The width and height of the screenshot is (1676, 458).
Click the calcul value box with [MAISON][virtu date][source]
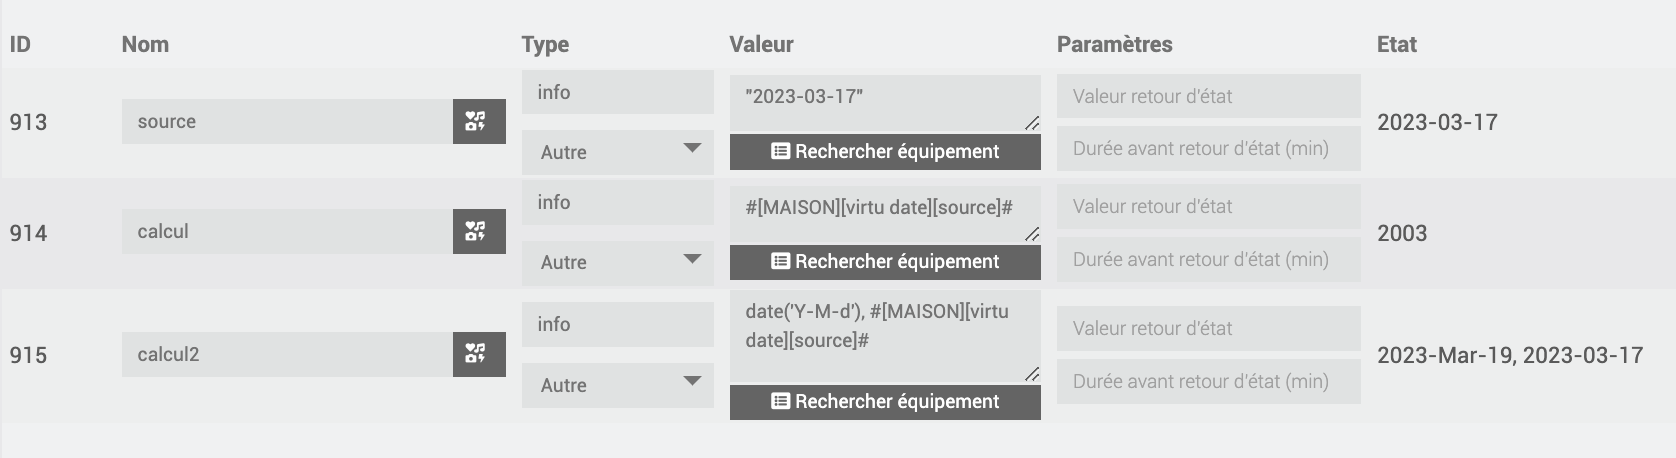point(885,213)
